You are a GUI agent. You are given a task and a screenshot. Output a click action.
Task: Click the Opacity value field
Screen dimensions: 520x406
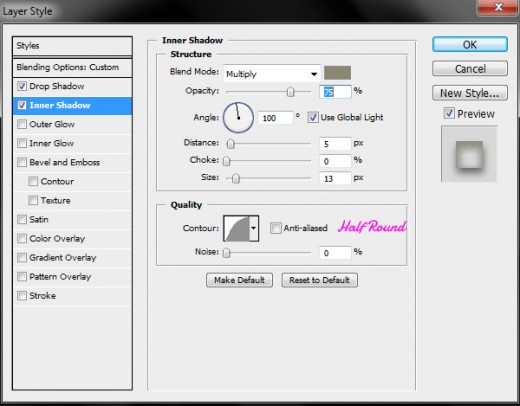click(x=335, y=92)
